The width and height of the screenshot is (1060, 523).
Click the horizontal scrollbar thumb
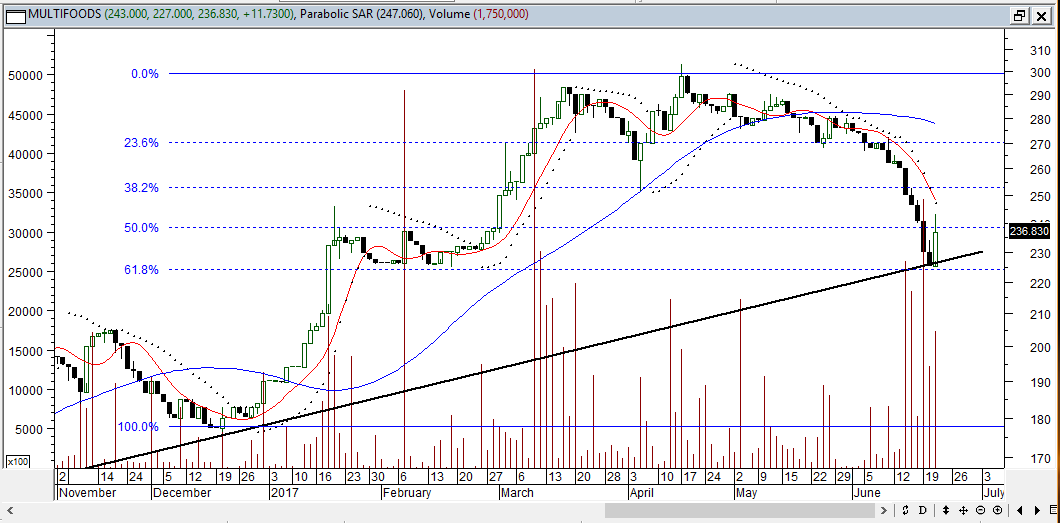pyautogui.click(x=740, y=510)
